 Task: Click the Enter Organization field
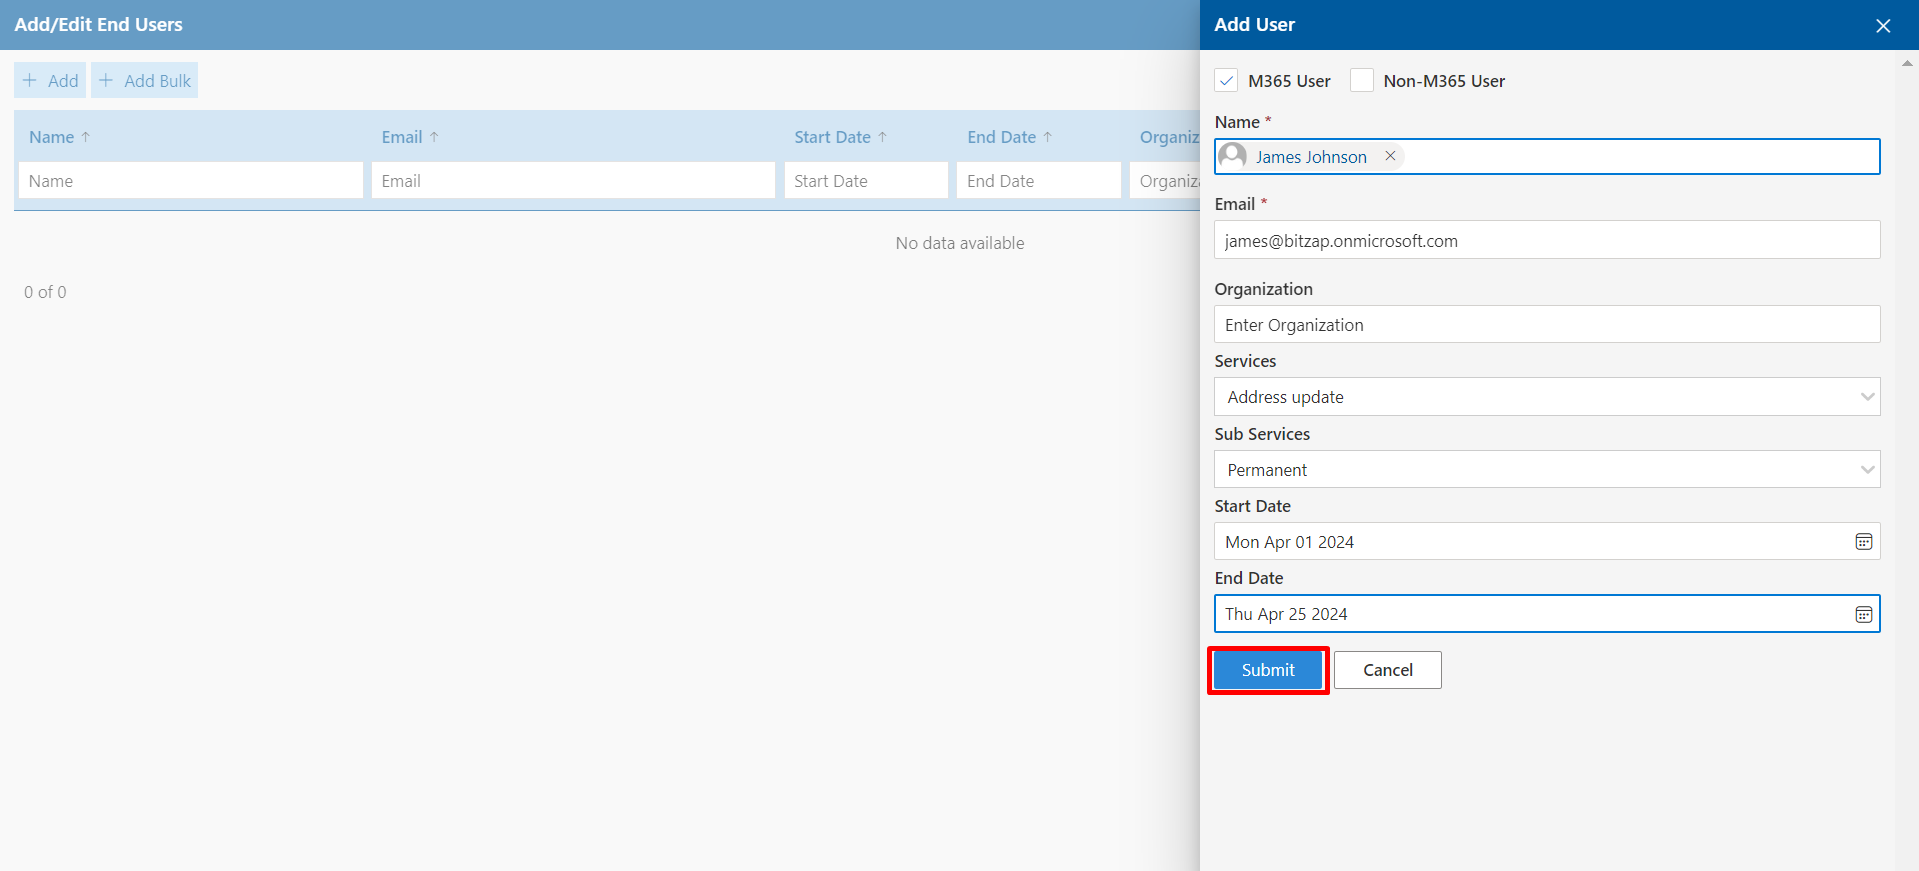tap(1547, 324)
